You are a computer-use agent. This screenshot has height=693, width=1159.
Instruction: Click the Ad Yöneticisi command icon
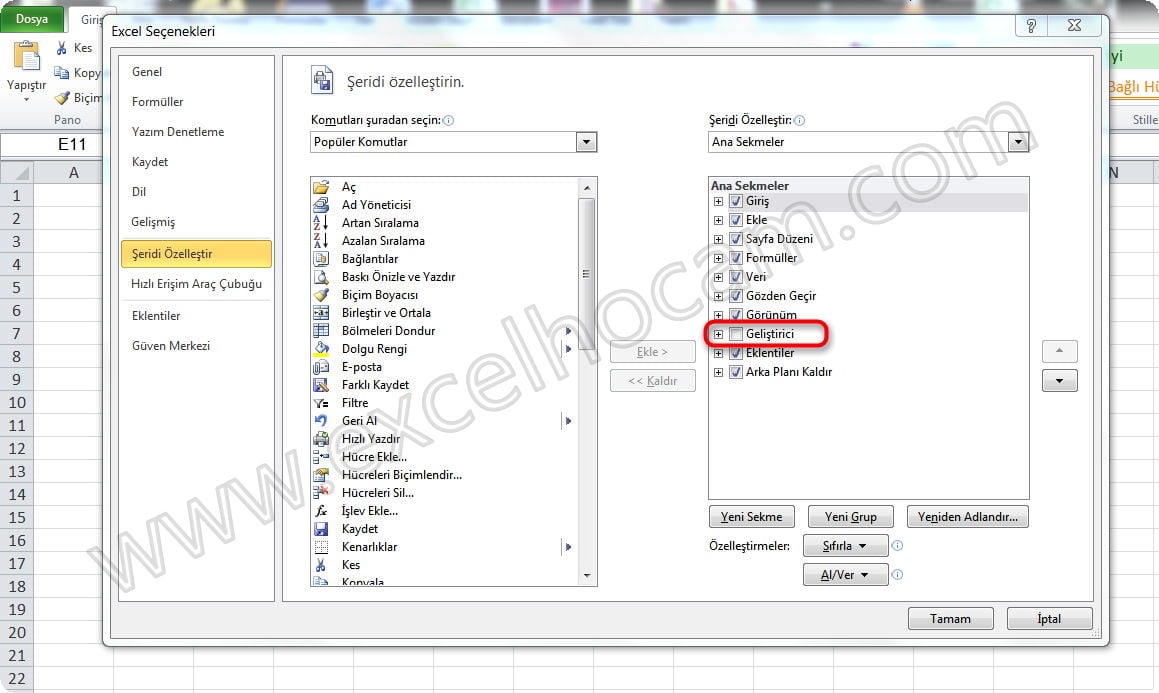(321, 205)
